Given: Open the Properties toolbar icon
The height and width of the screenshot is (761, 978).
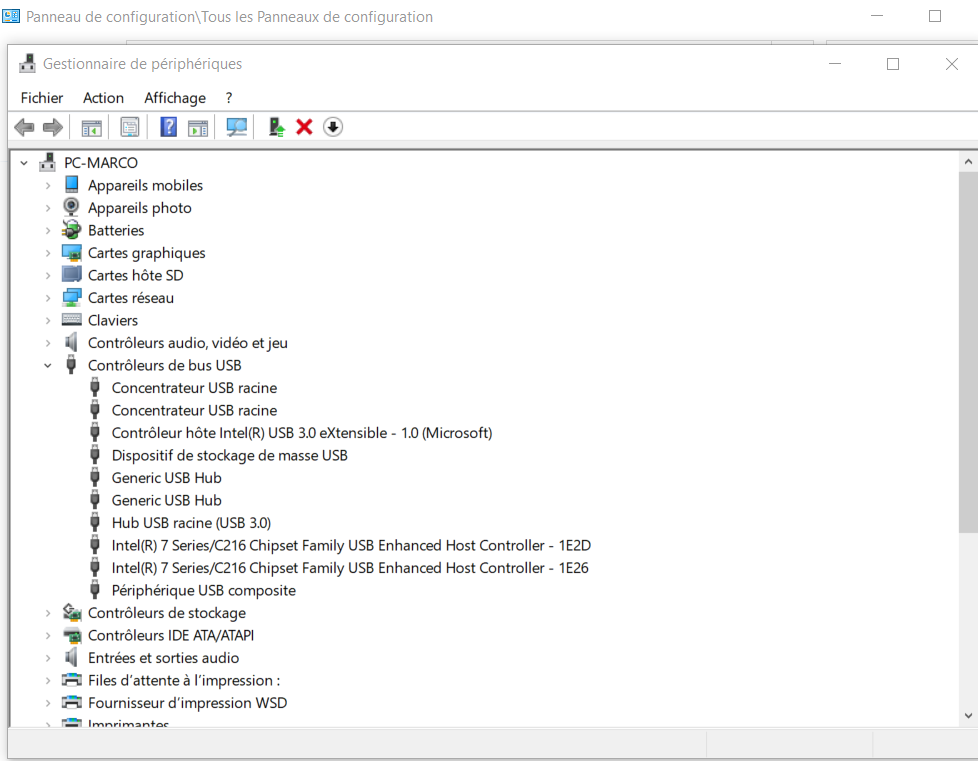Looking at the screenshot, I should point(130,127).
